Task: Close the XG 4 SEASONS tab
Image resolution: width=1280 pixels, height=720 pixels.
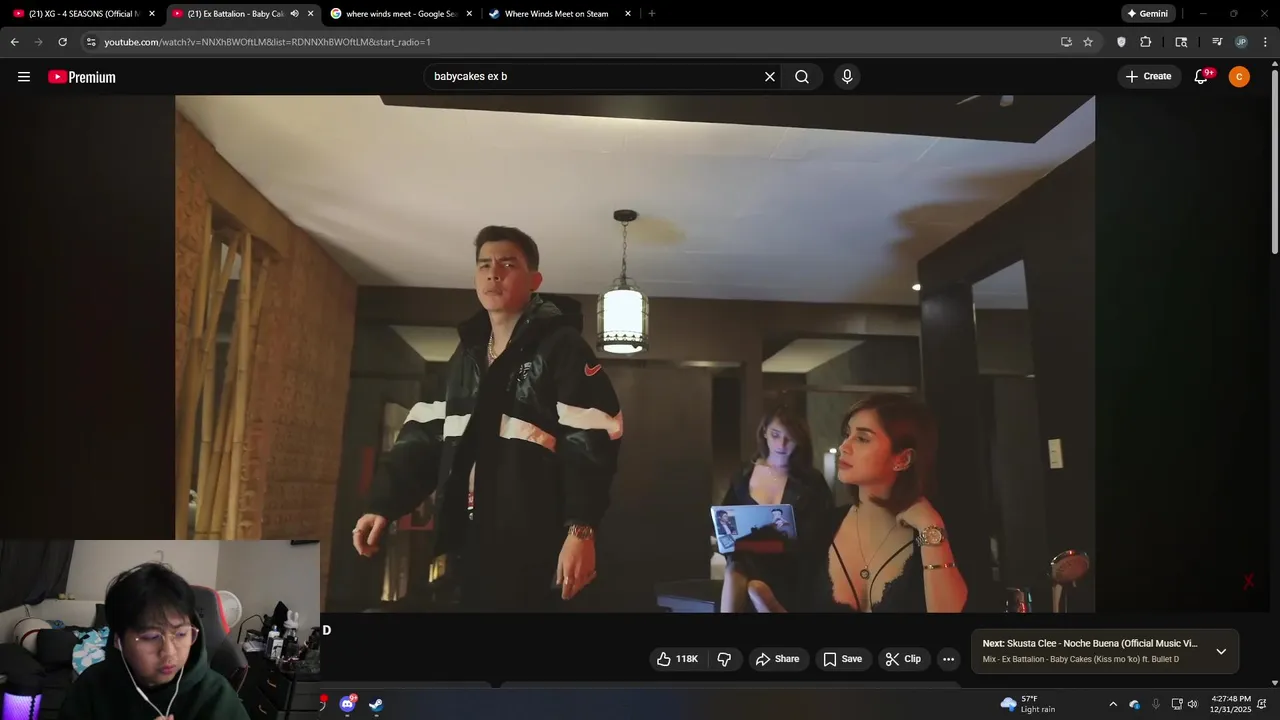Action: coord(152,14)
